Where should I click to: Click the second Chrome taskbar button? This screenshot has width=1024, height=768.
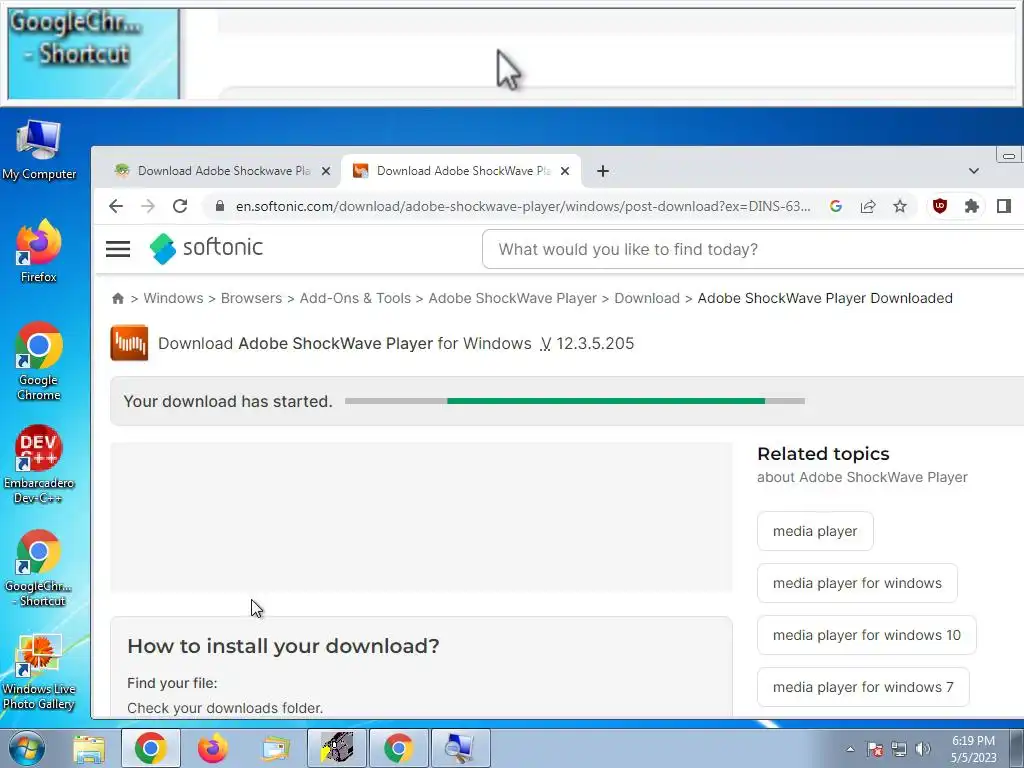coord(399,748)
